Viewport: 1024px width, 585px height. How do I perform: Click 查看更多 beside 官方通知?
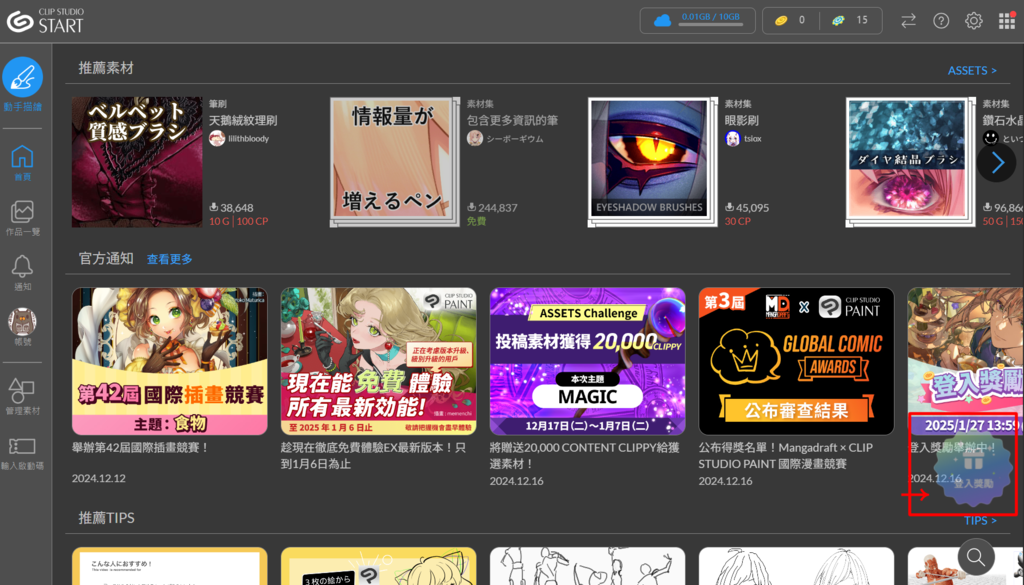(170, 259)
